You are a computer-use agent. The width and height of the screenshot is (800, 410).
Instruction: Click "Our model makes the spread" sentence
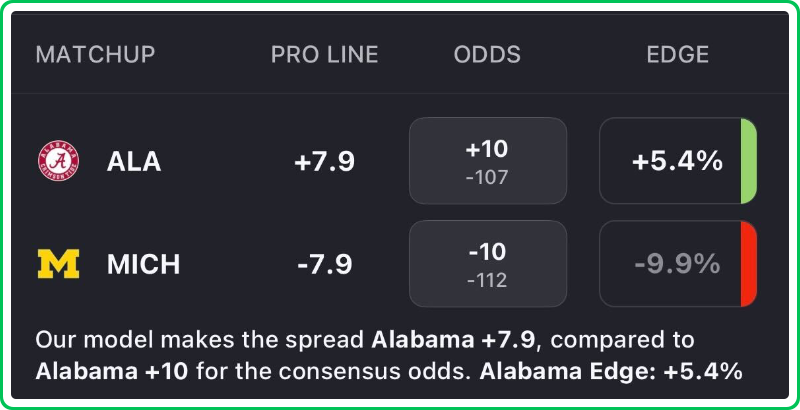[200, 341]
